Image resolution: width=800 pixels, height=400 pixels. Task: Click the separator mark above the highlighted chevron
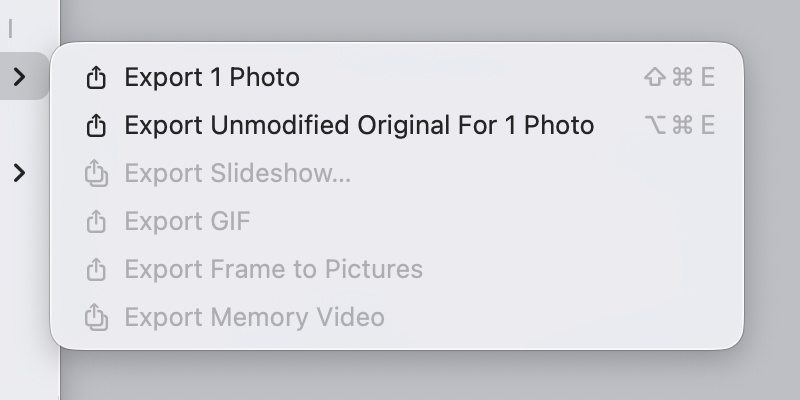pyautogui.click(x=11, y=29)
